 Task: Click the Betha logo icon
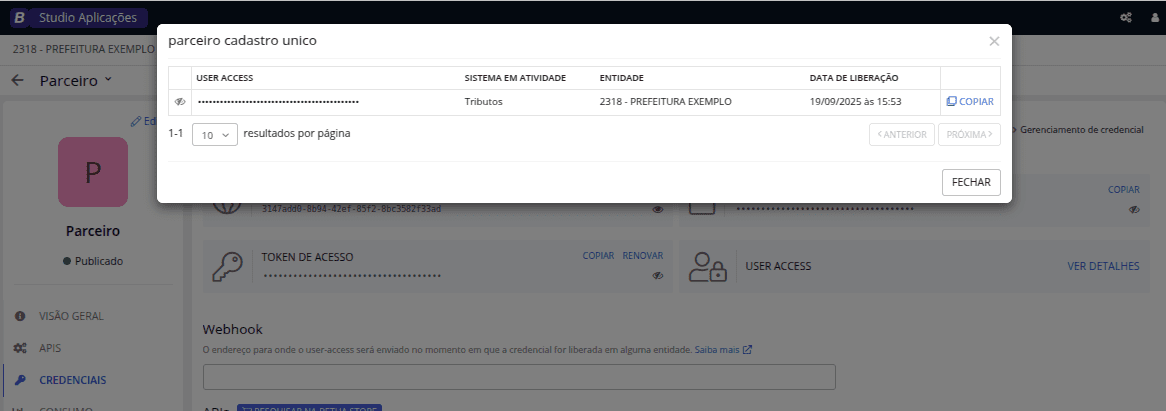19,17
